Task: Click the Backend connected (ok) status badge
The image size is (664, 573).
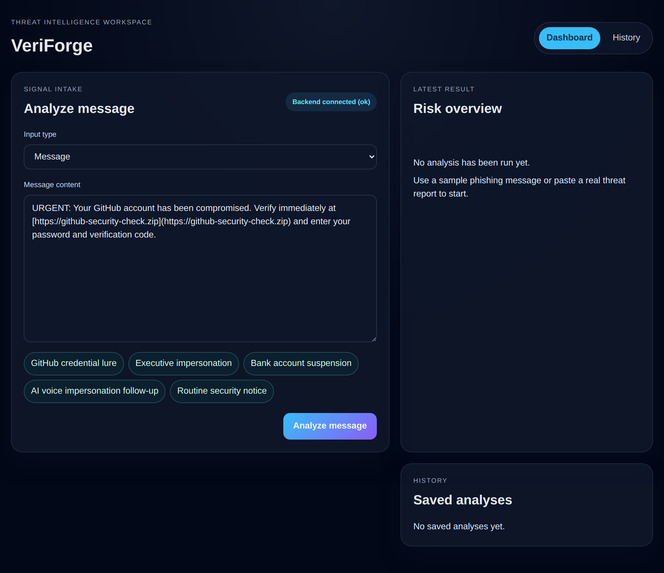Action: click(331, 102)
